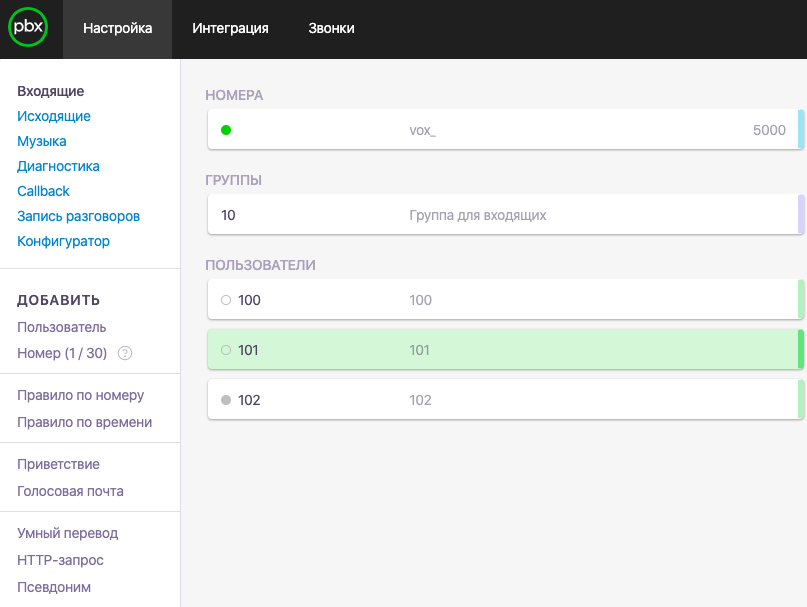The height and width of the screenshot is (607, 807).
Task: Click the purple color strip on group 10
Action: click(800, 215)
